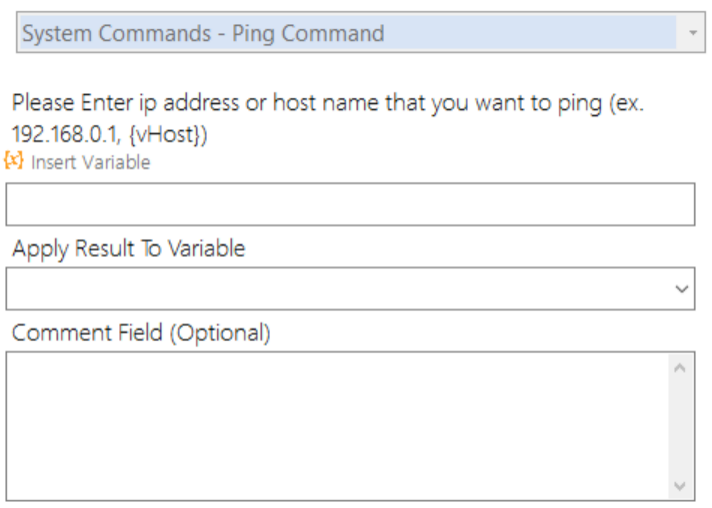Click the Comment Field (Optional) label
The height and width of the screenshot is (508, 712).
click(x=141, y=333)
